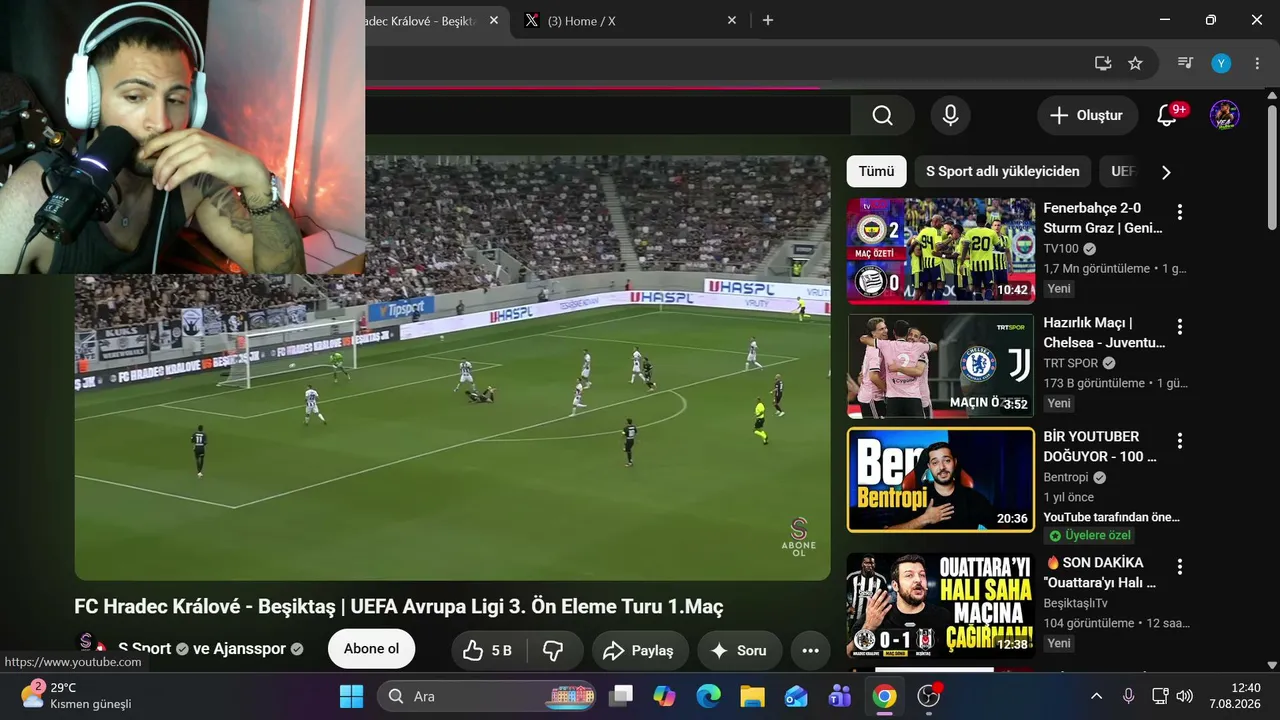1280x720 pixels.
Task: Open the YouTube account avatar menu
Action: [x=1225, y=116]
